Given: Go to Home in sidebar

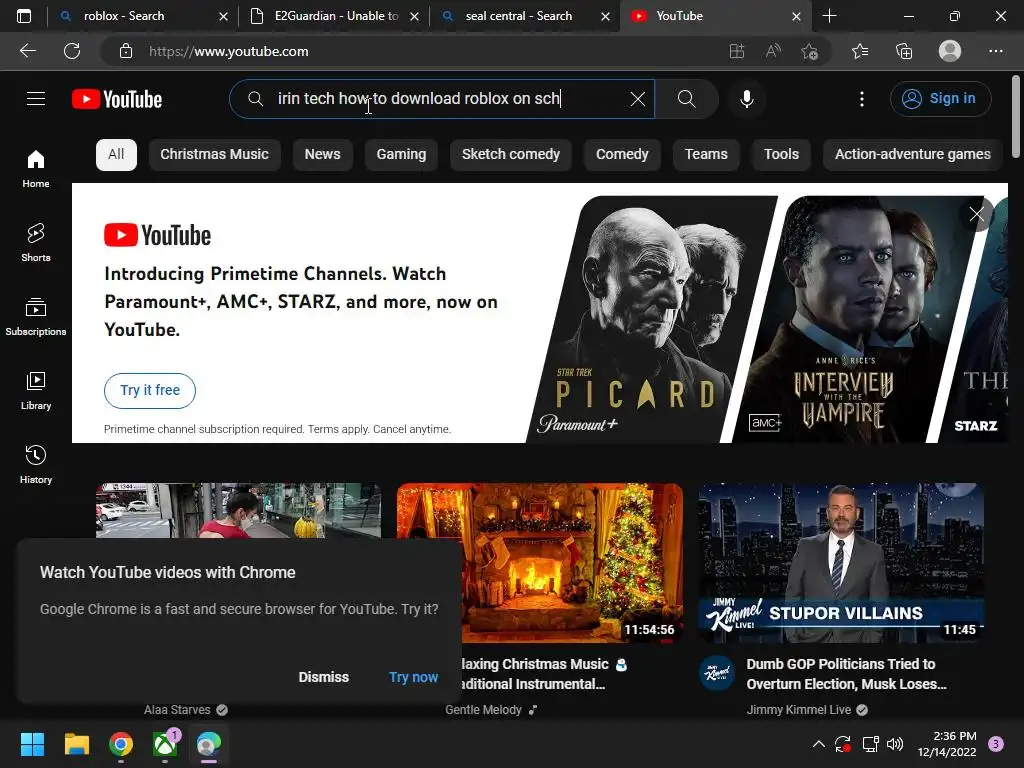Looking at the screenshot, I should coord(36,168).
